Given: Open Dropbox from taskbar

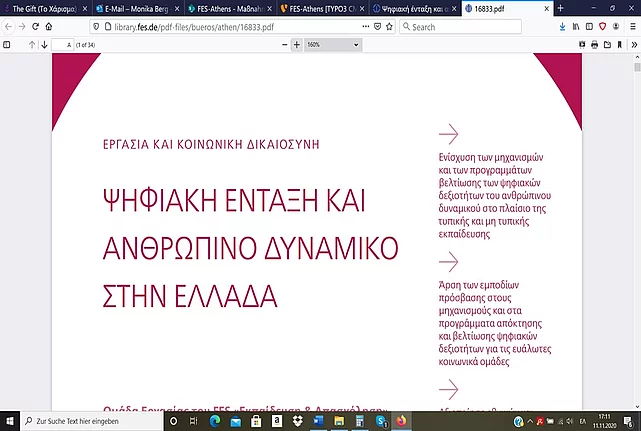Looking at the screenshot, I should (x=298, y=421).
